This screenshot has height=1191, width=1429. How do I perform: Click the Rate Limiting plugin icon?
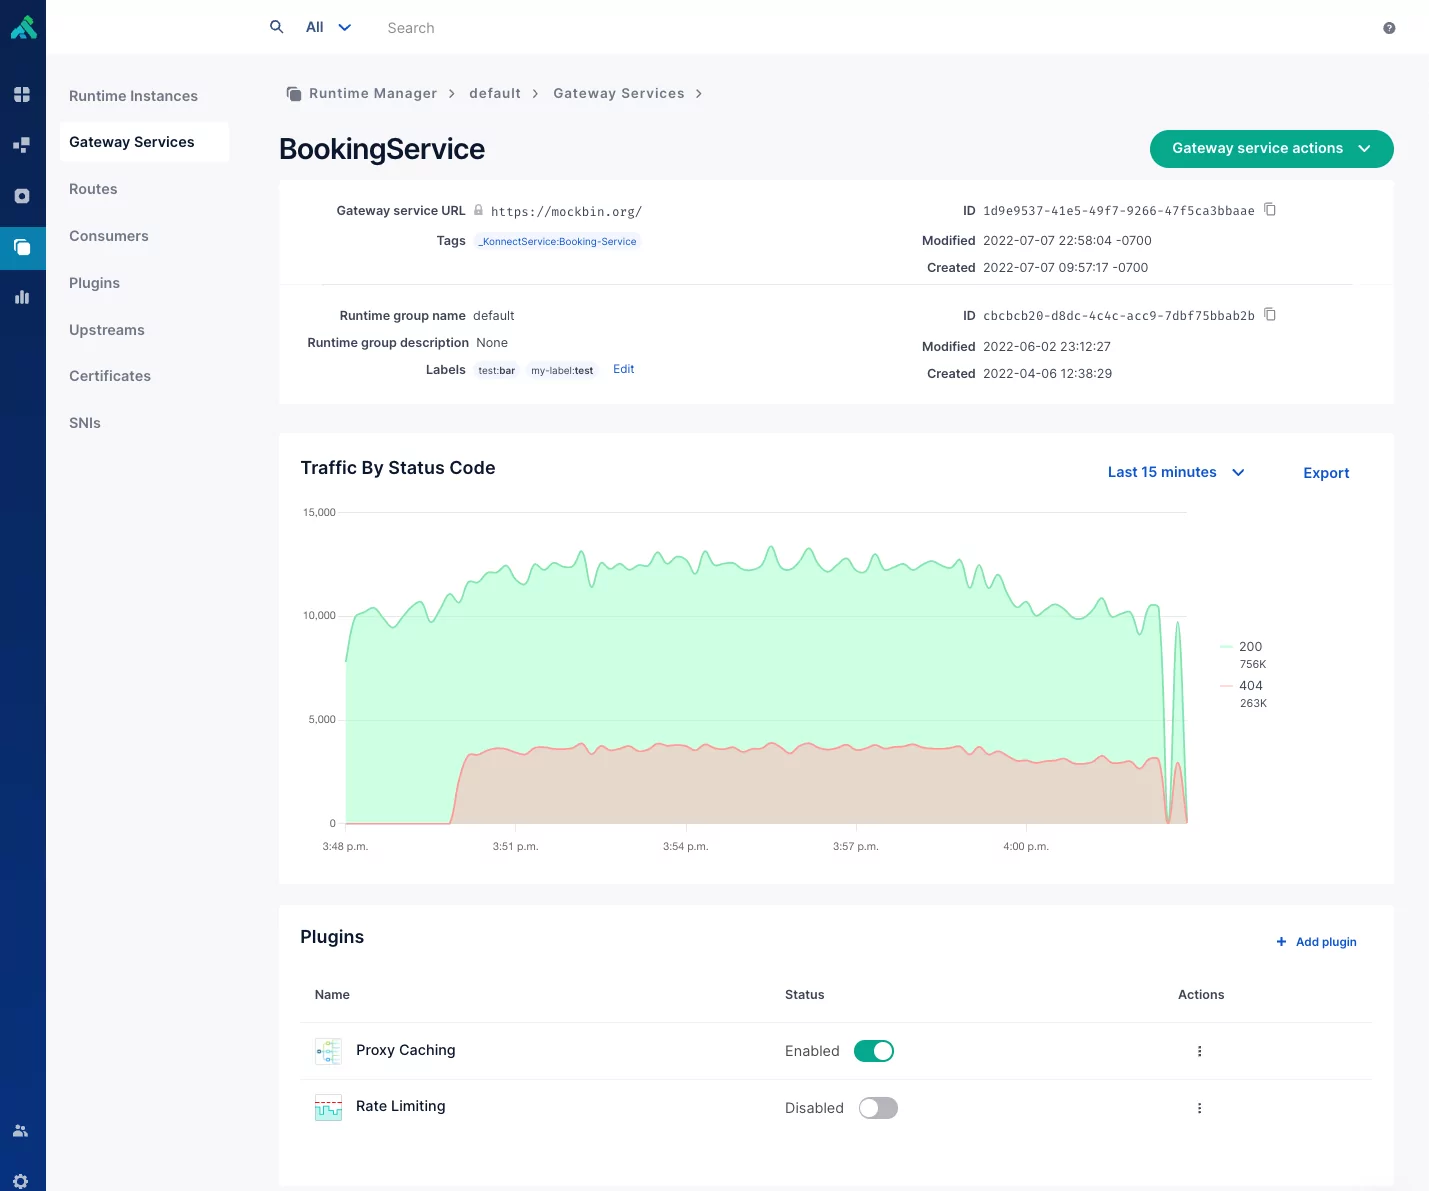click(x=328, y=1107)
